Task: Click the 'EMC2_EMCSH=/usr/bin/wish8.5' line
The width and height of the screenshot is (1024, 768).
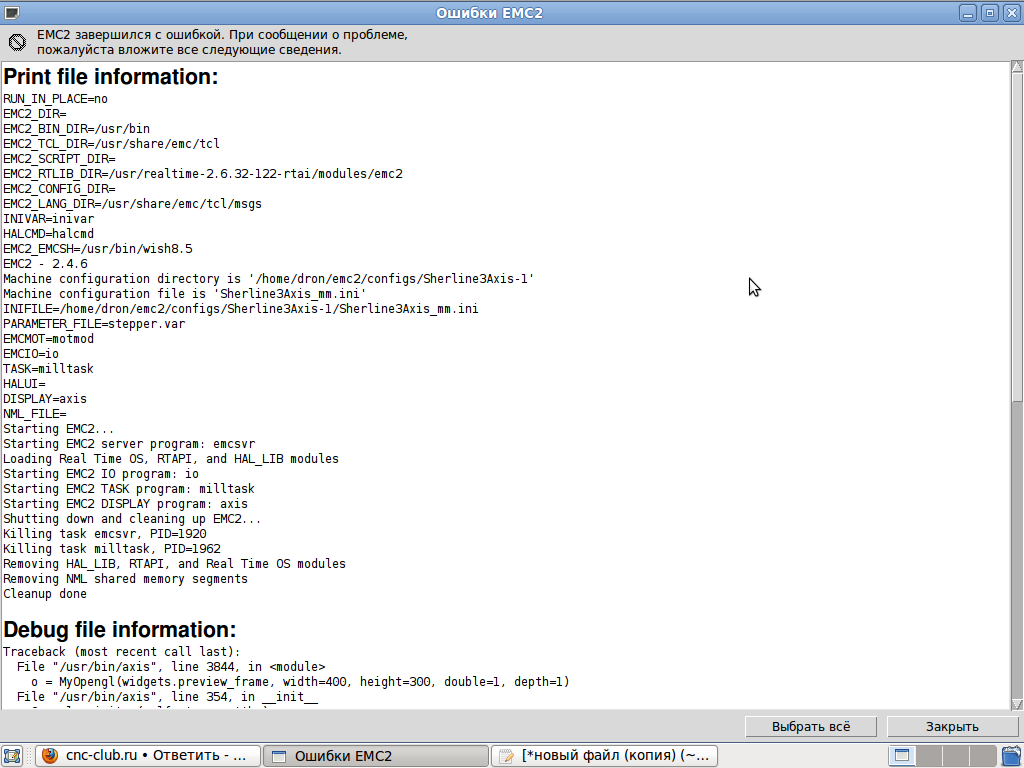Action: click(98, 249)
